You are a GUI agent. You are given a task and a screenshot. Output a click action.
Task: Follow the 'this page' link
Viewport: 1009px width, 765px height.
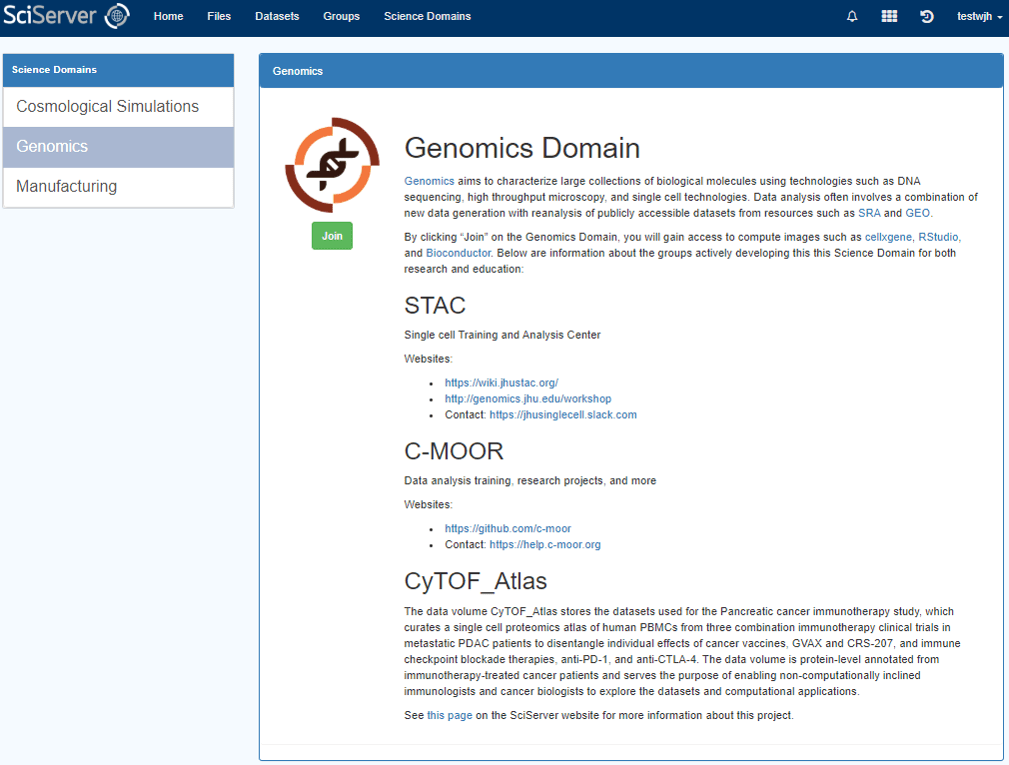pos(450,715)
